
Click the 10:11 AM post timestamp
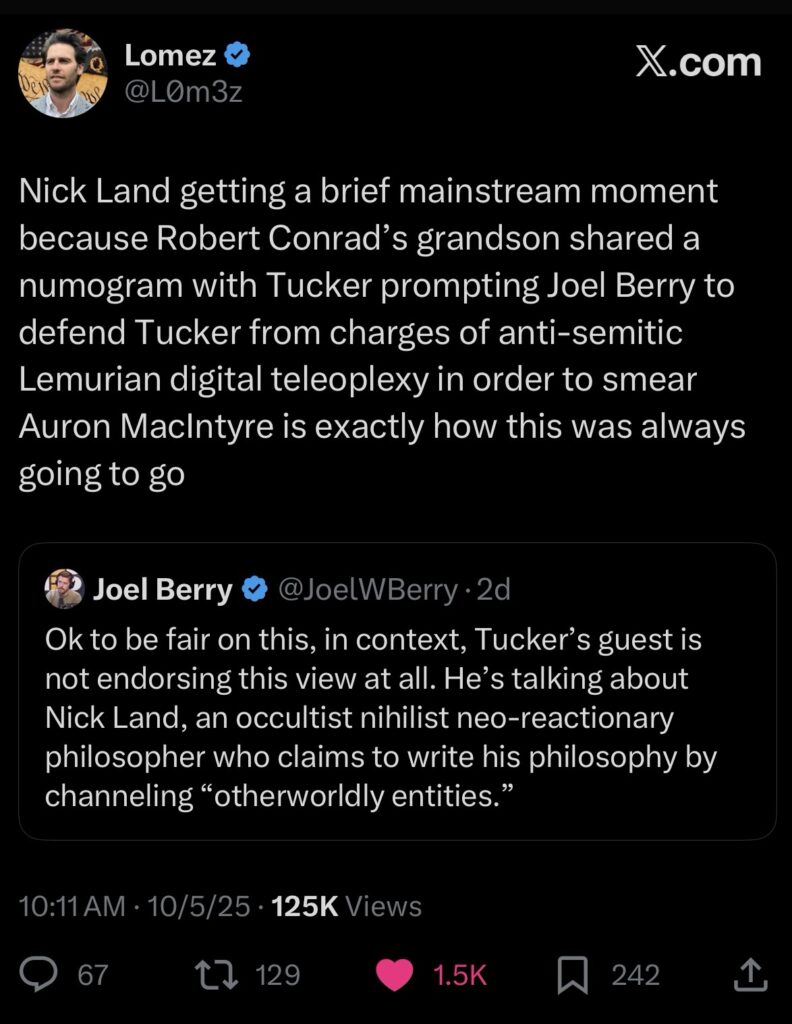point(72,906)
